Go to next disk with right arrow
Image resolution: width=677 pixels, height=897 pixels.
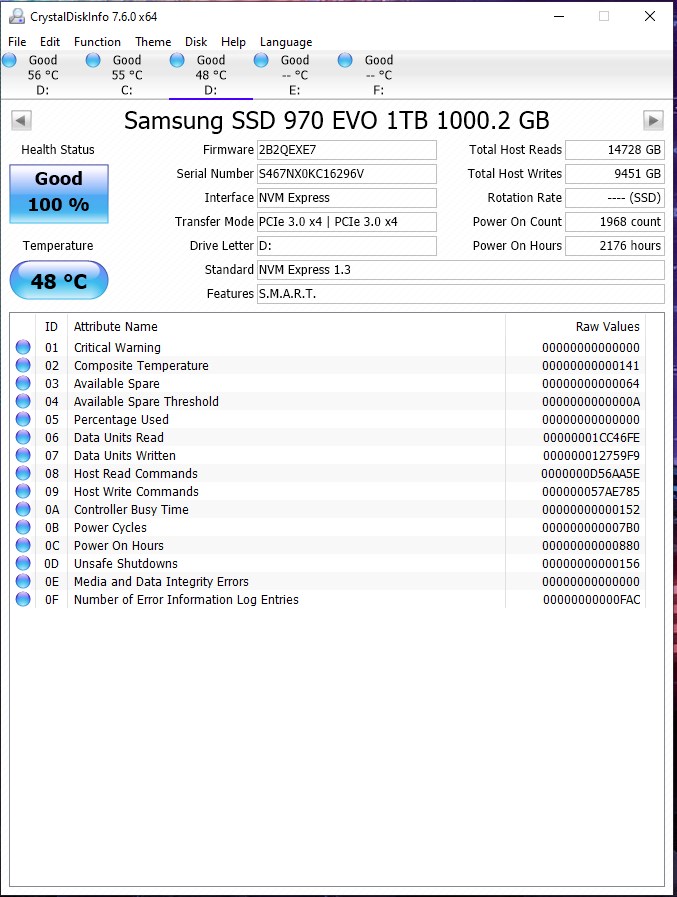[654, 121]
